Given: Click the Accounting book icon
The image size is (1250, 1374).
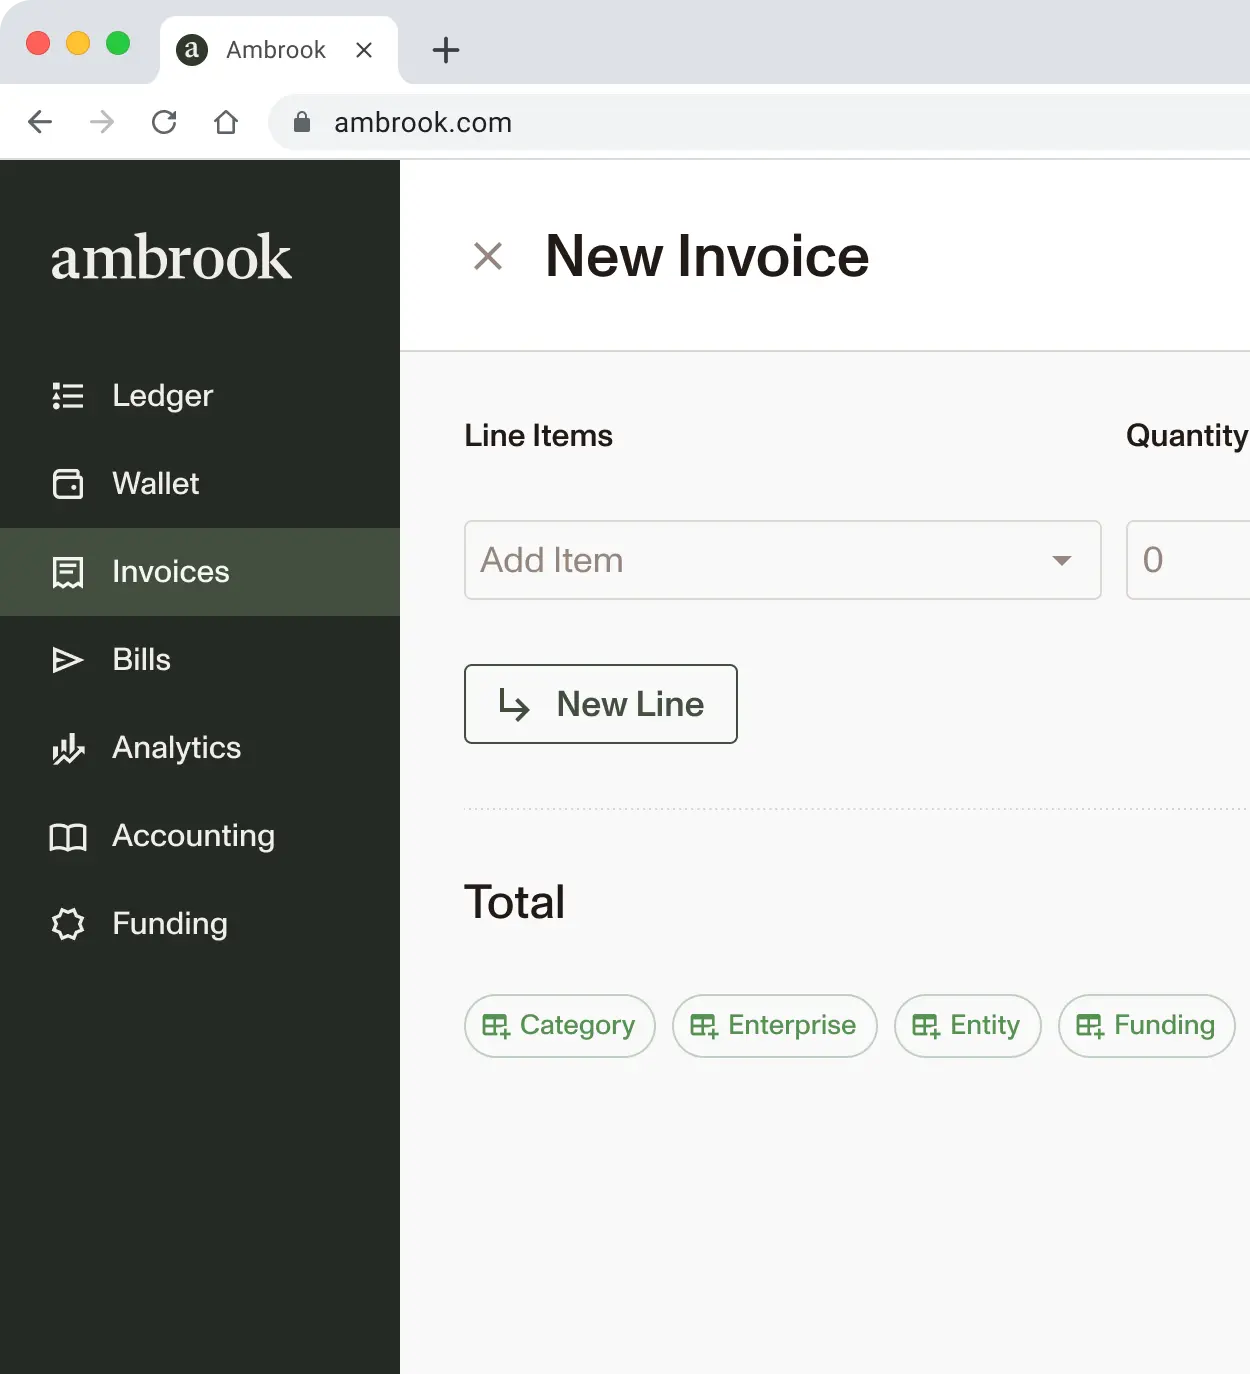Looking at the screenshot, I should pos(67,836).
